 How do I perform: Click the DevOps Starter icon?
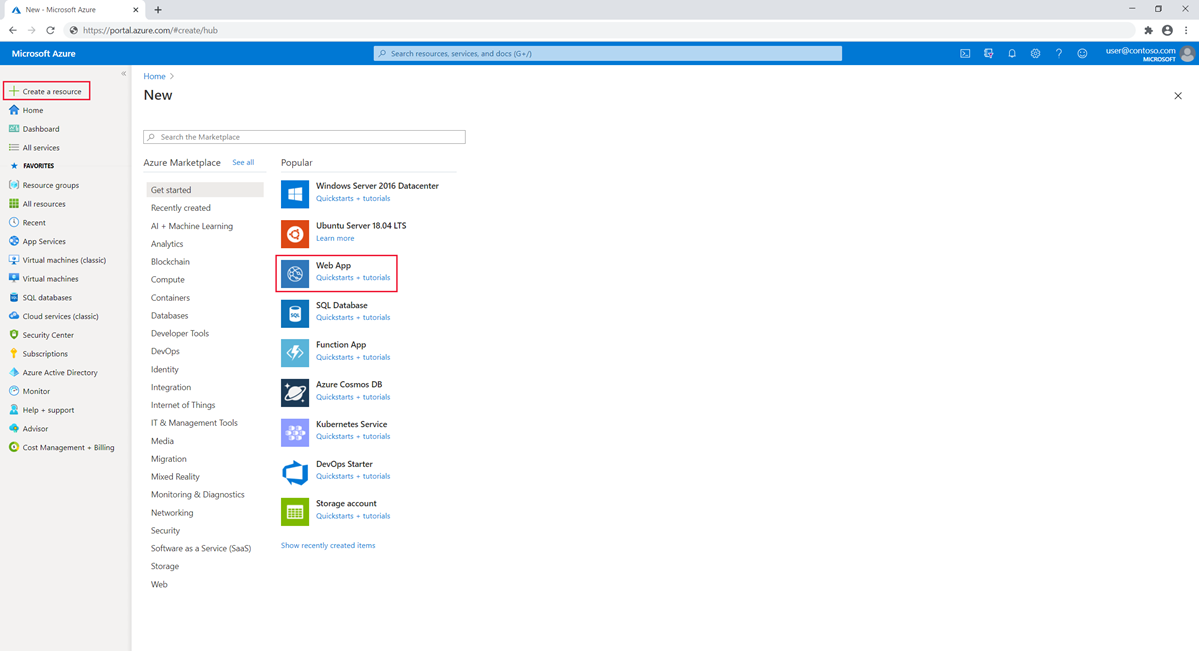(294, 472)
